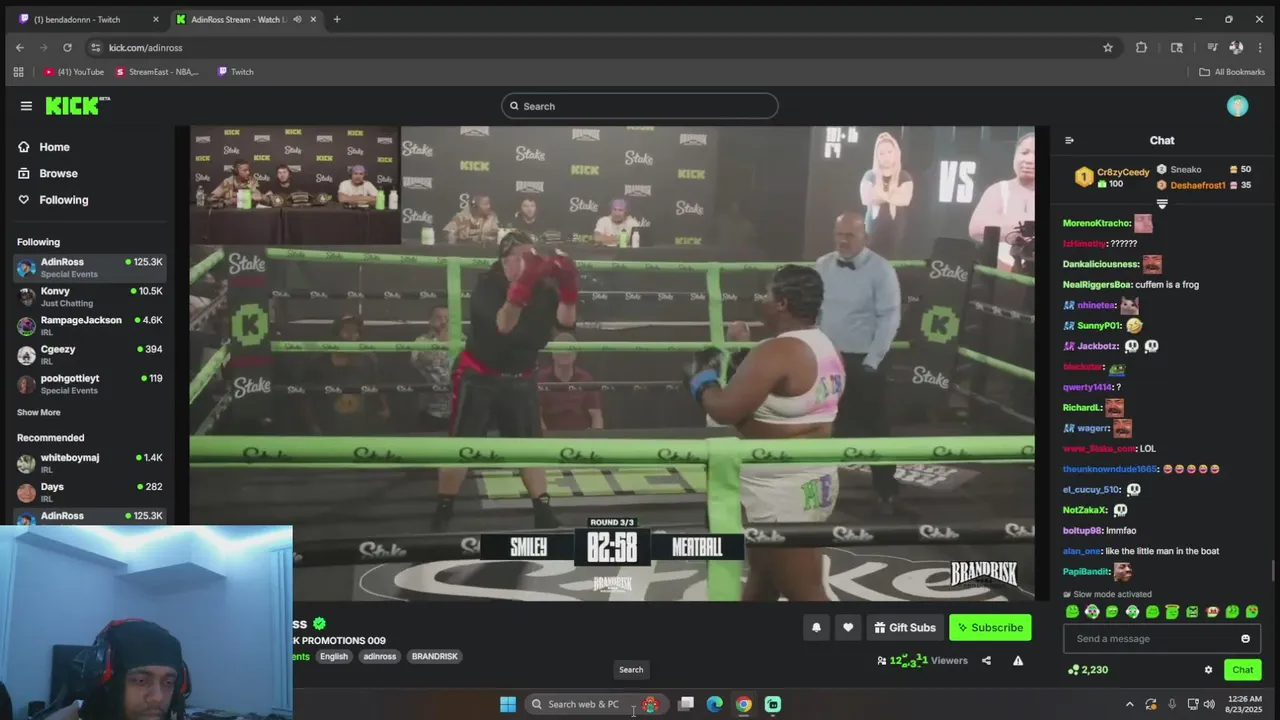Click the Kick search field
Screen dimensions: 1280x720
640,106
